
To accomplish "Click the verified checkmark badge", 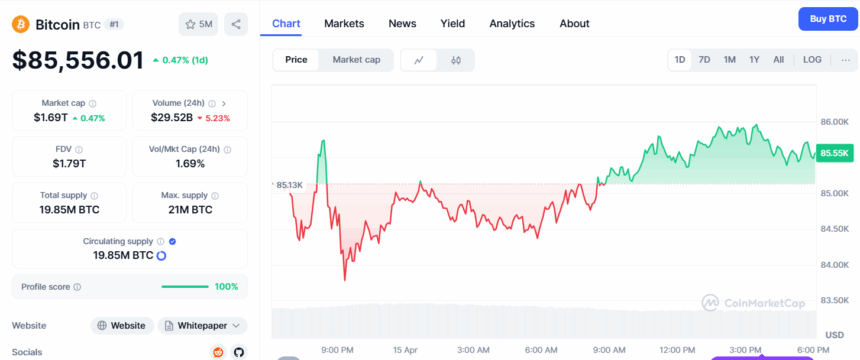I will point(172,241).
